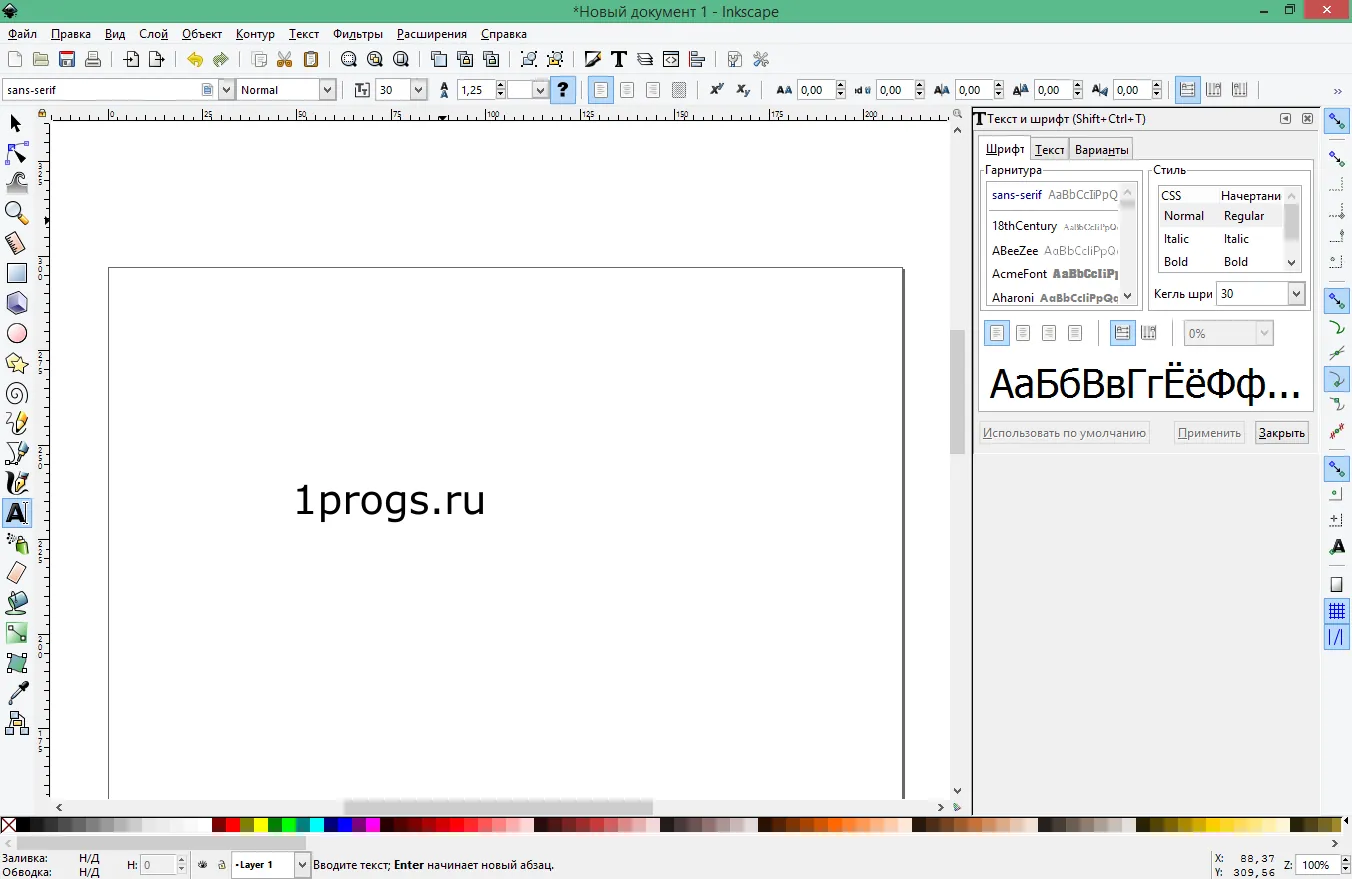Select the Spiral tool

coord(16,393)
